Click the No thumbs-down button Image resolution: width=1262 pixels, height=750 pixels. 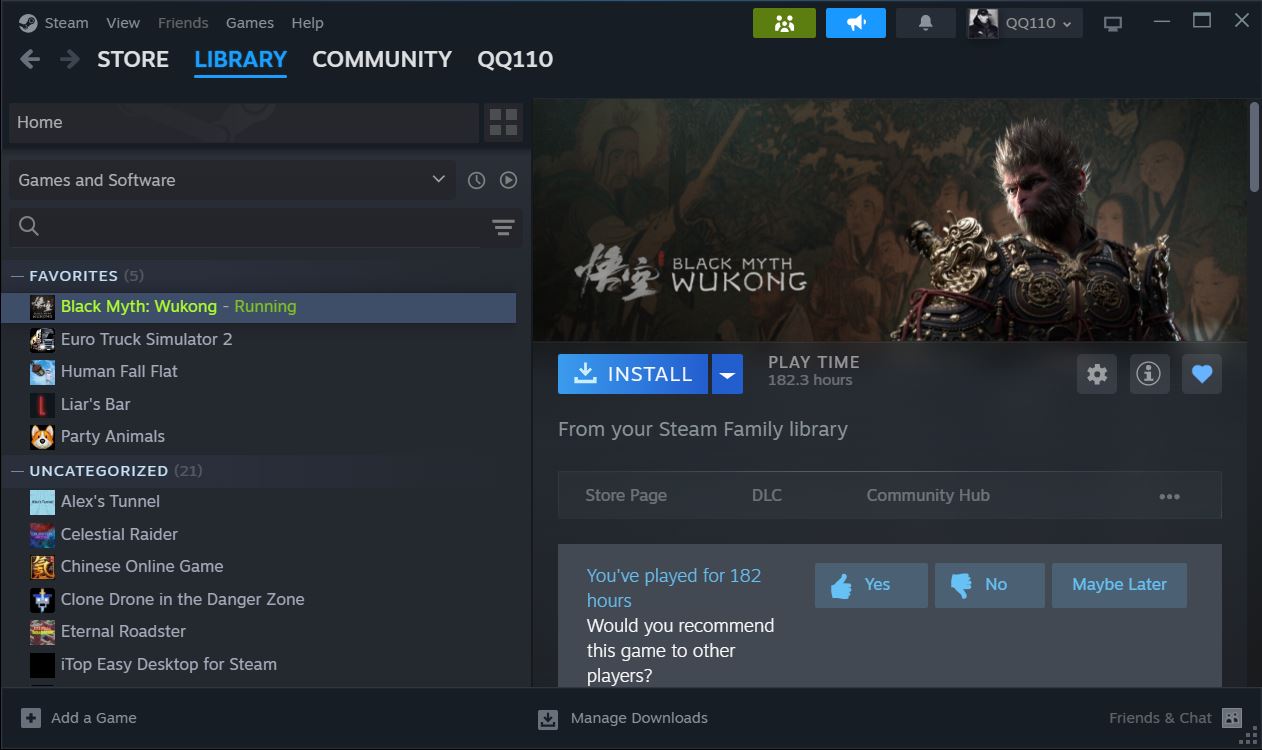pyautogui.click(x=990, y=585)
